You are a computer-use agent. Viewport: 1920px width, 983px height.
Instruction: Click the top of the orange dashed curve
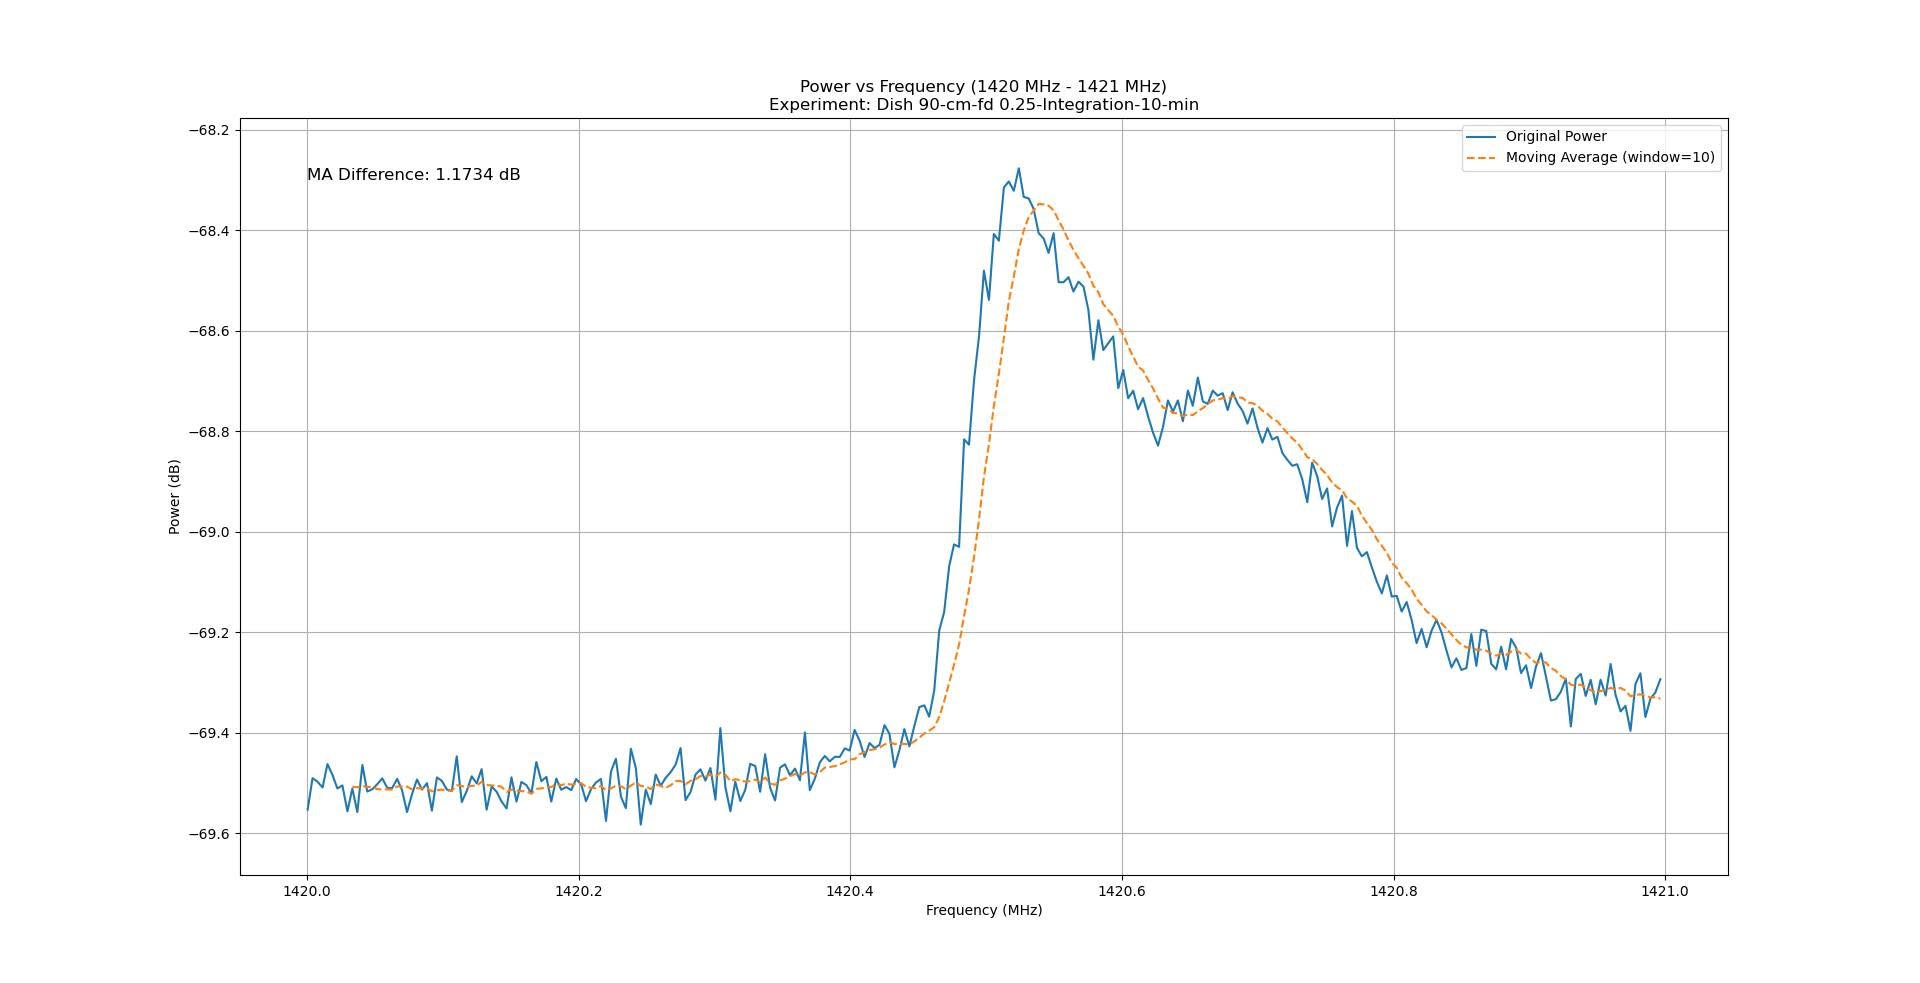1041,204
